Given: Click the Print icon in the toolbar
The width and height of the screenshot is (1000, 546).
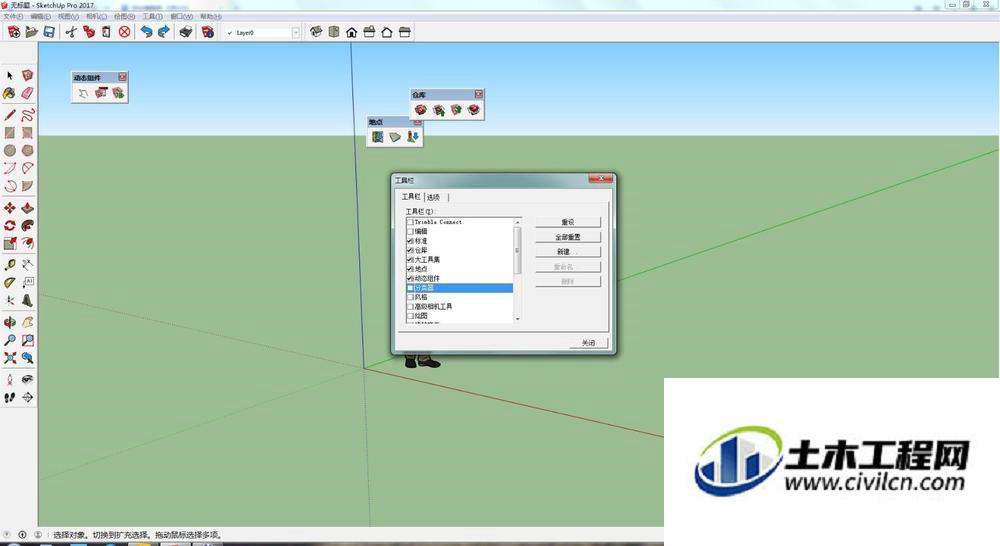Looking at the screenshot, I should [186, 32].
